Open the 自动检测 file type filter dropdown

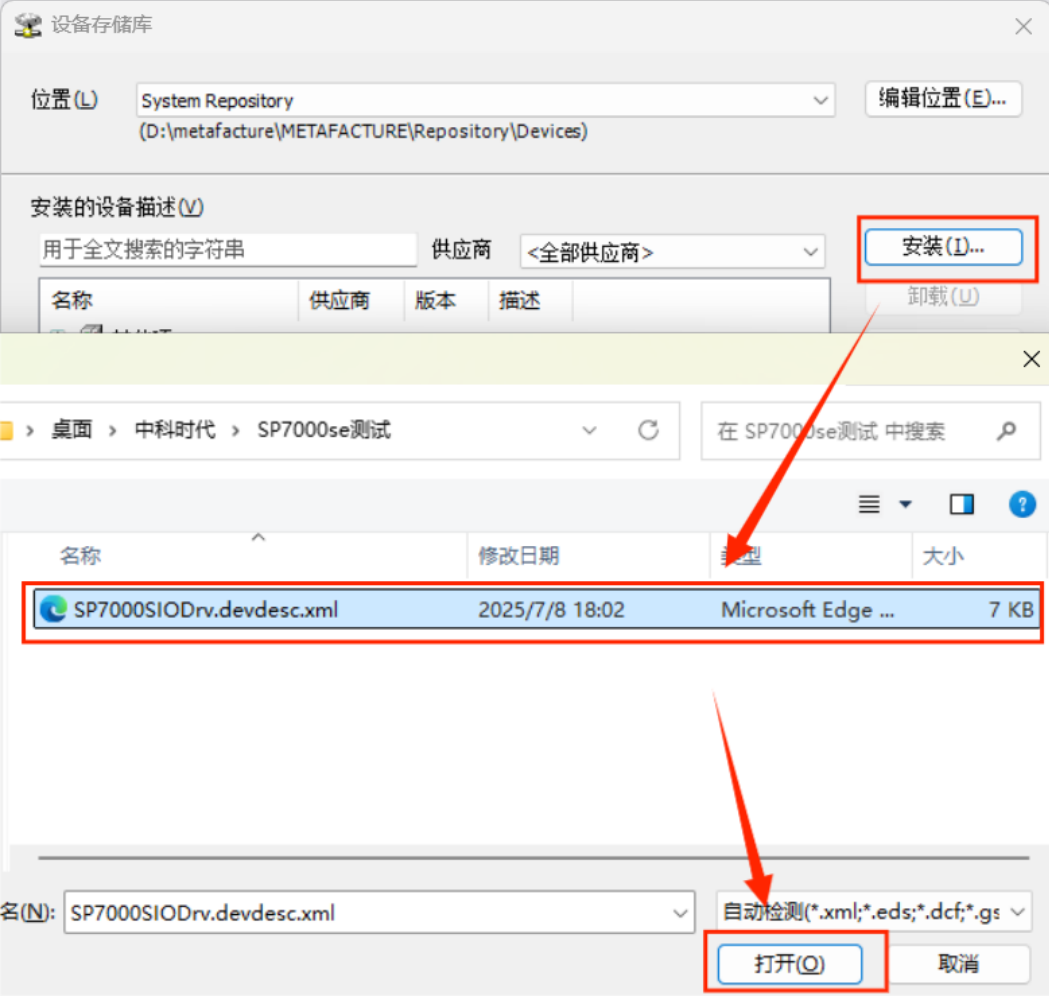873,911
